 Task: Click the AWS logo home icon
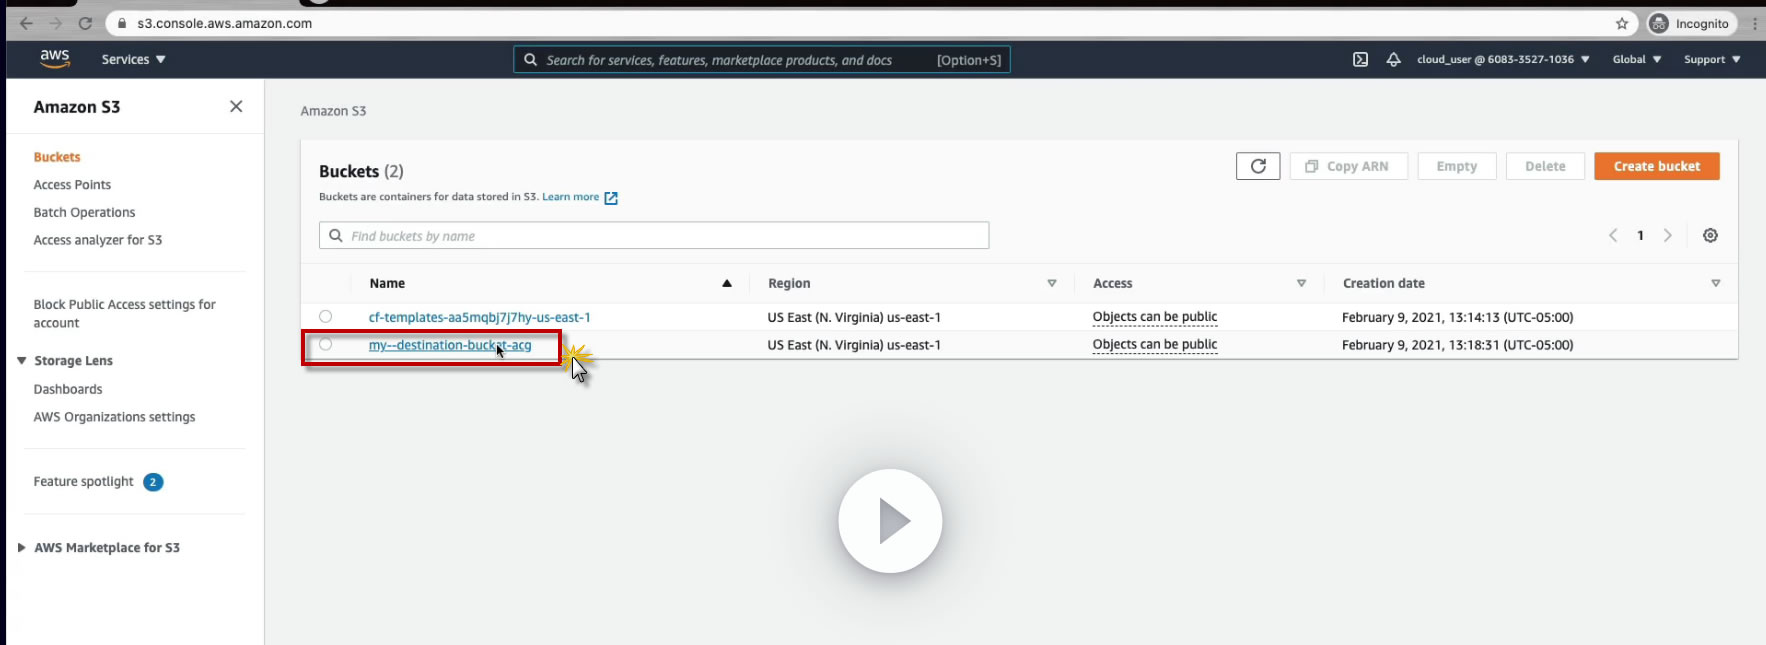55,59
